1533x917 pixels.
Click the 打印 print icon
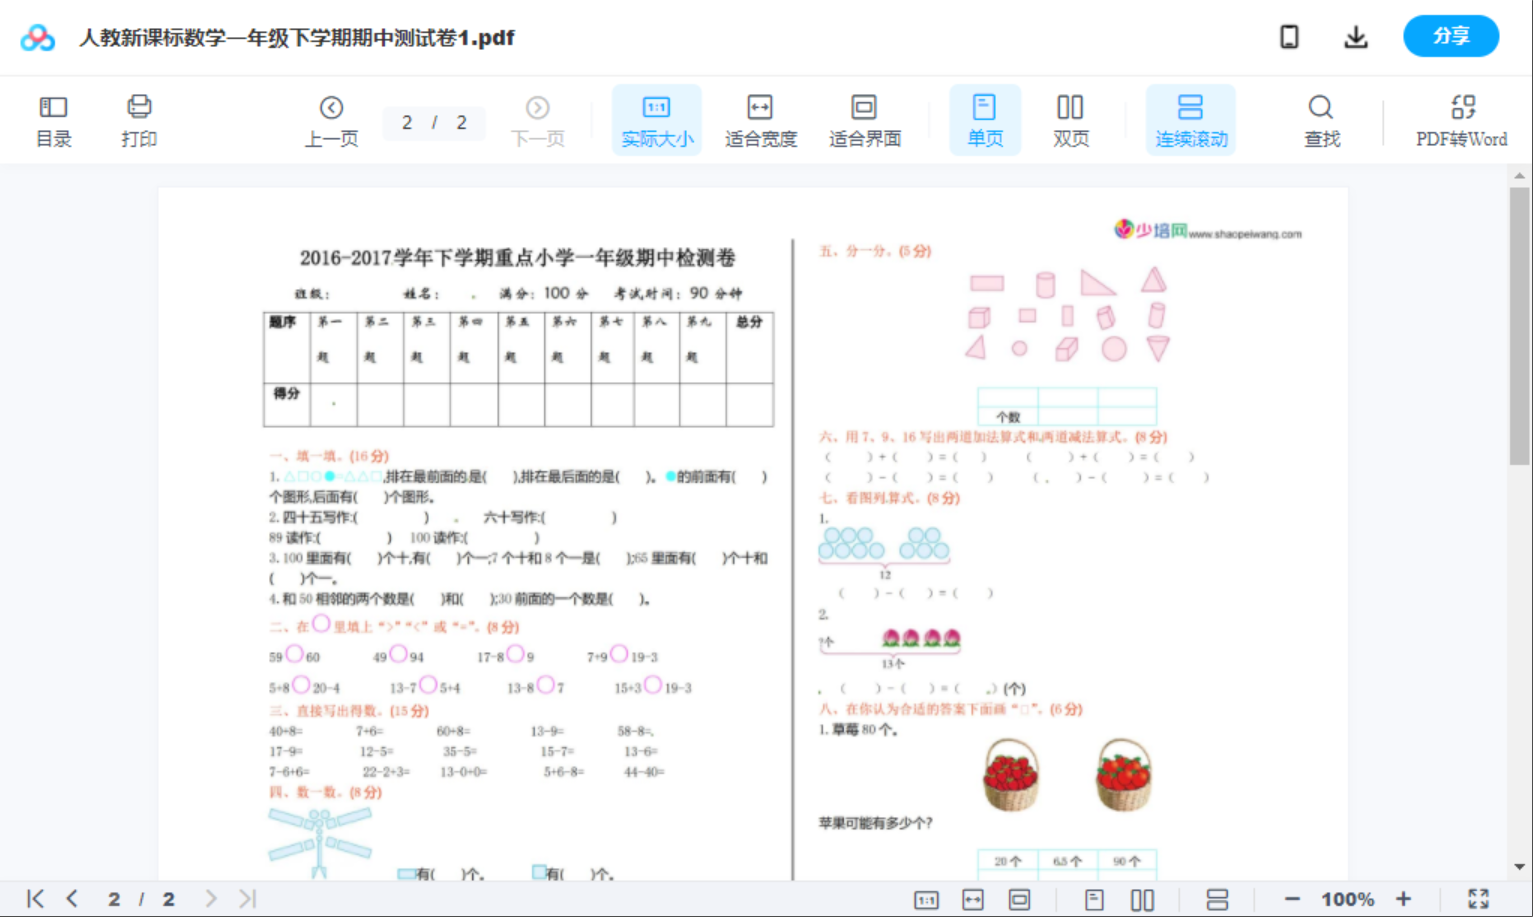point(139,119)
